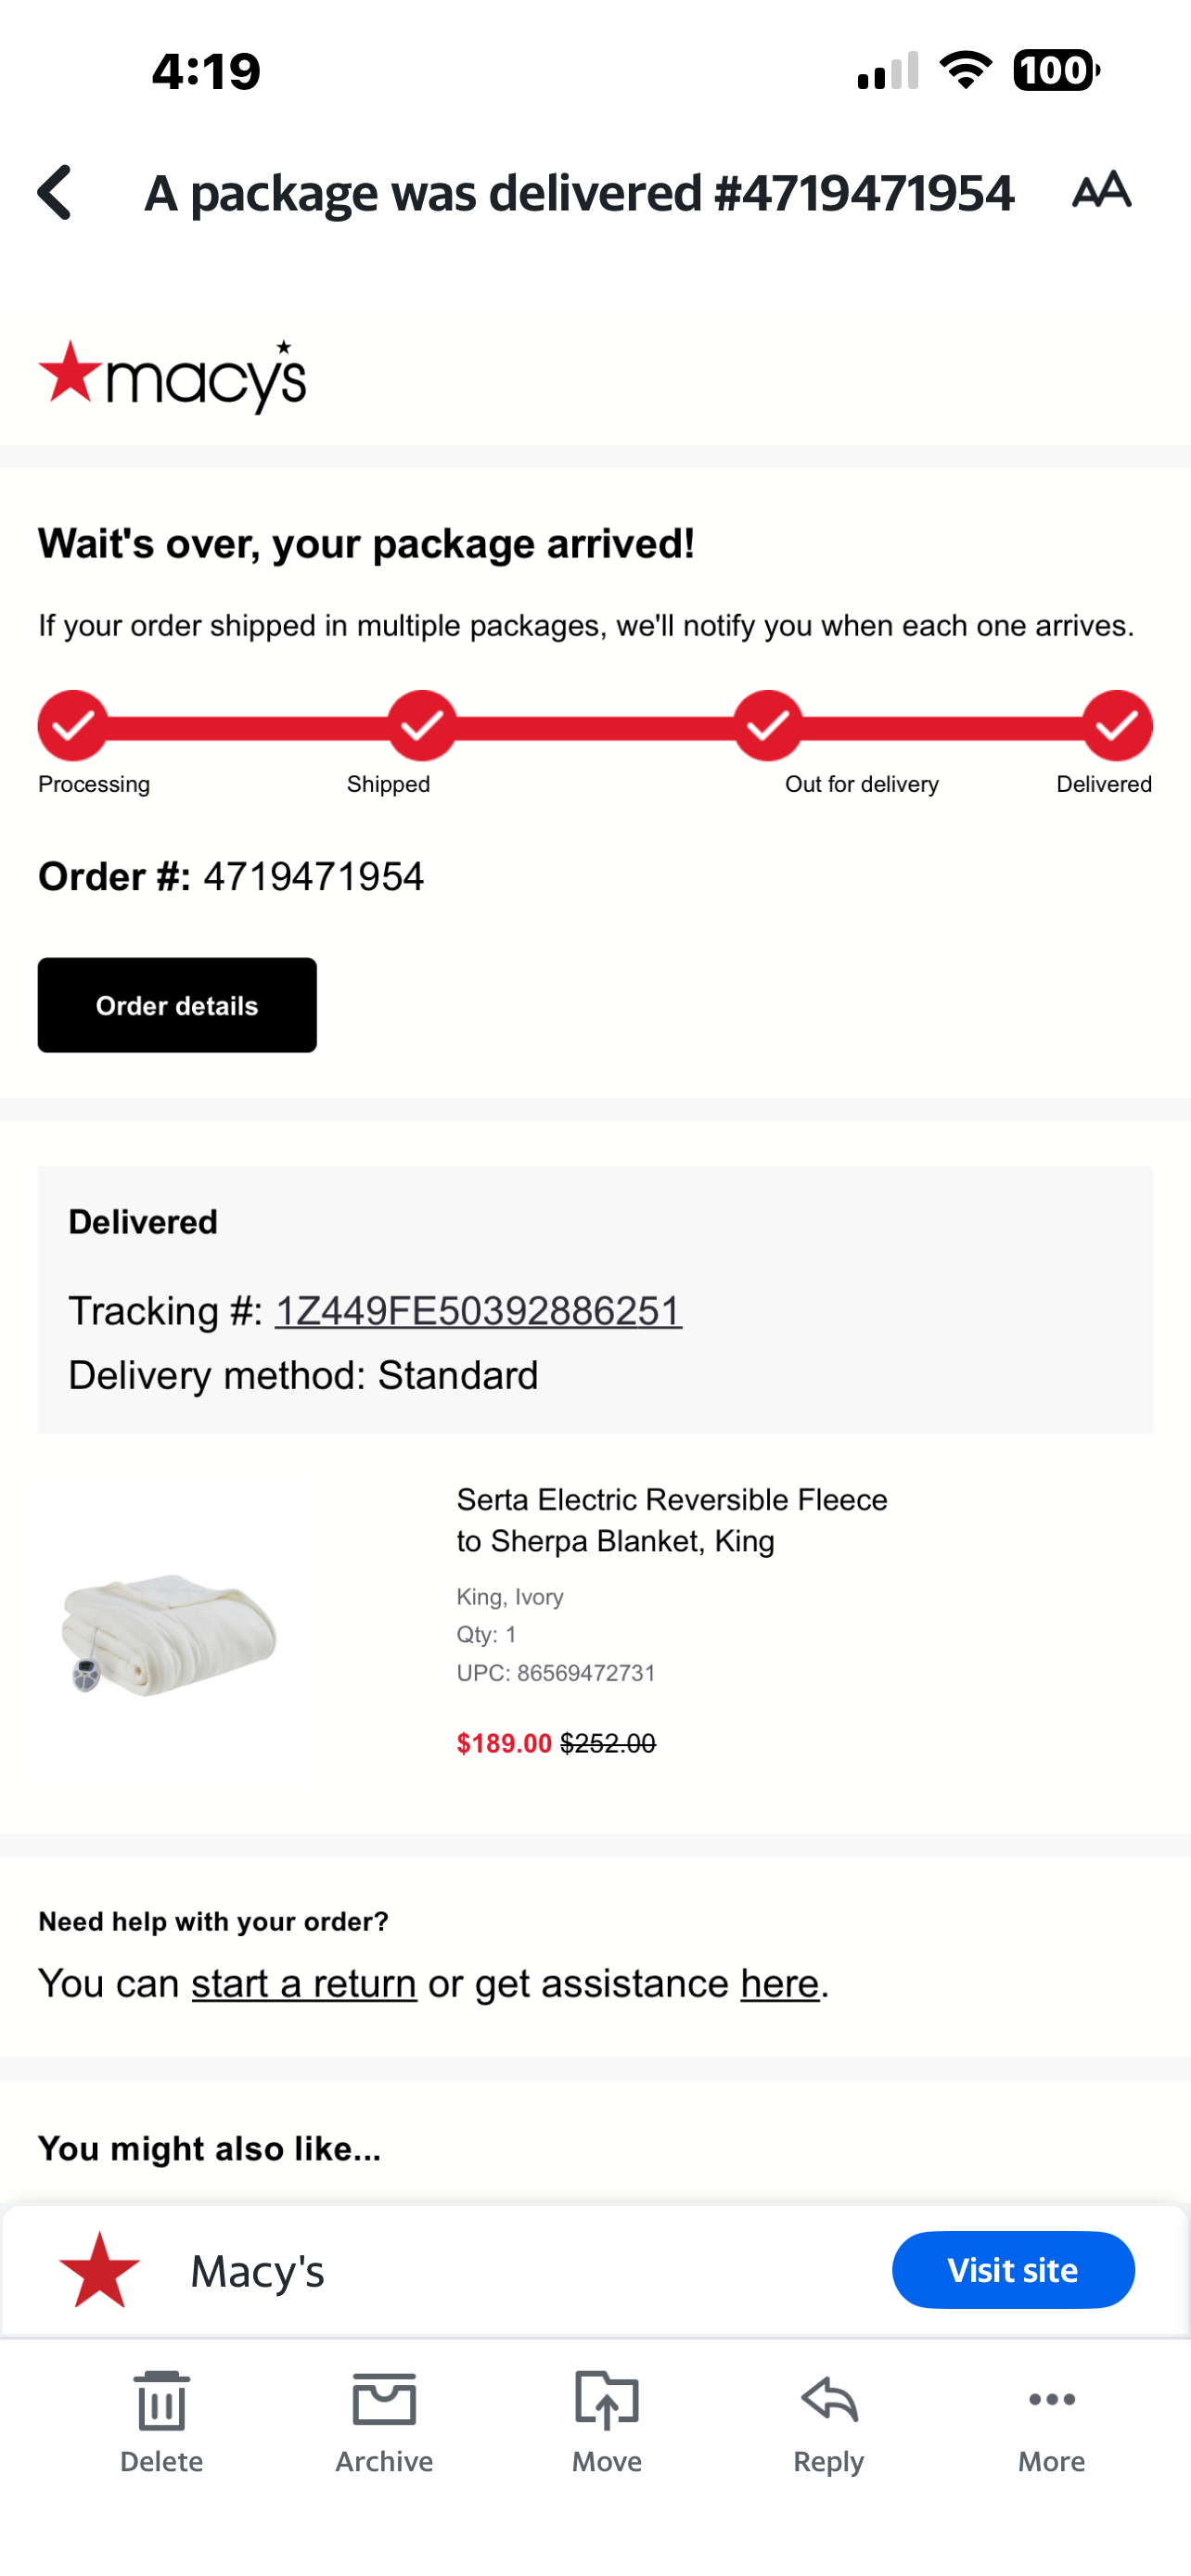
Task: Tap the Delivered checkmark on progress tracker
Action: (1117, 725)
